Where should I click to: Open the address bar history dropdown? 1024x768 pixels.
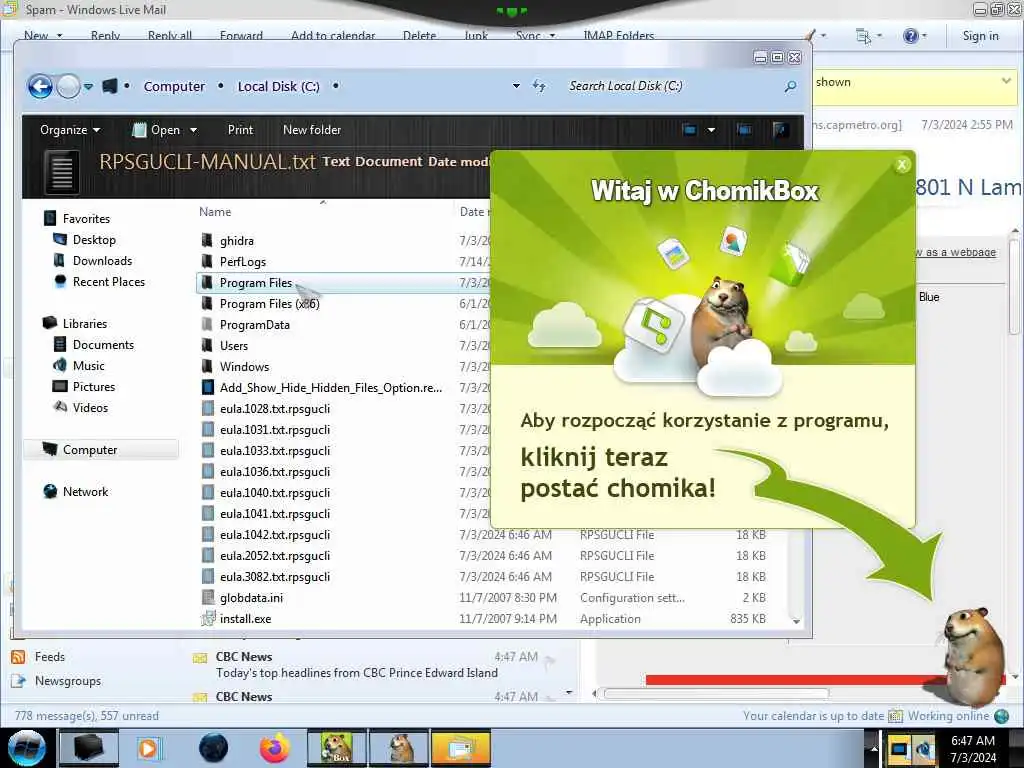point(516,86)
